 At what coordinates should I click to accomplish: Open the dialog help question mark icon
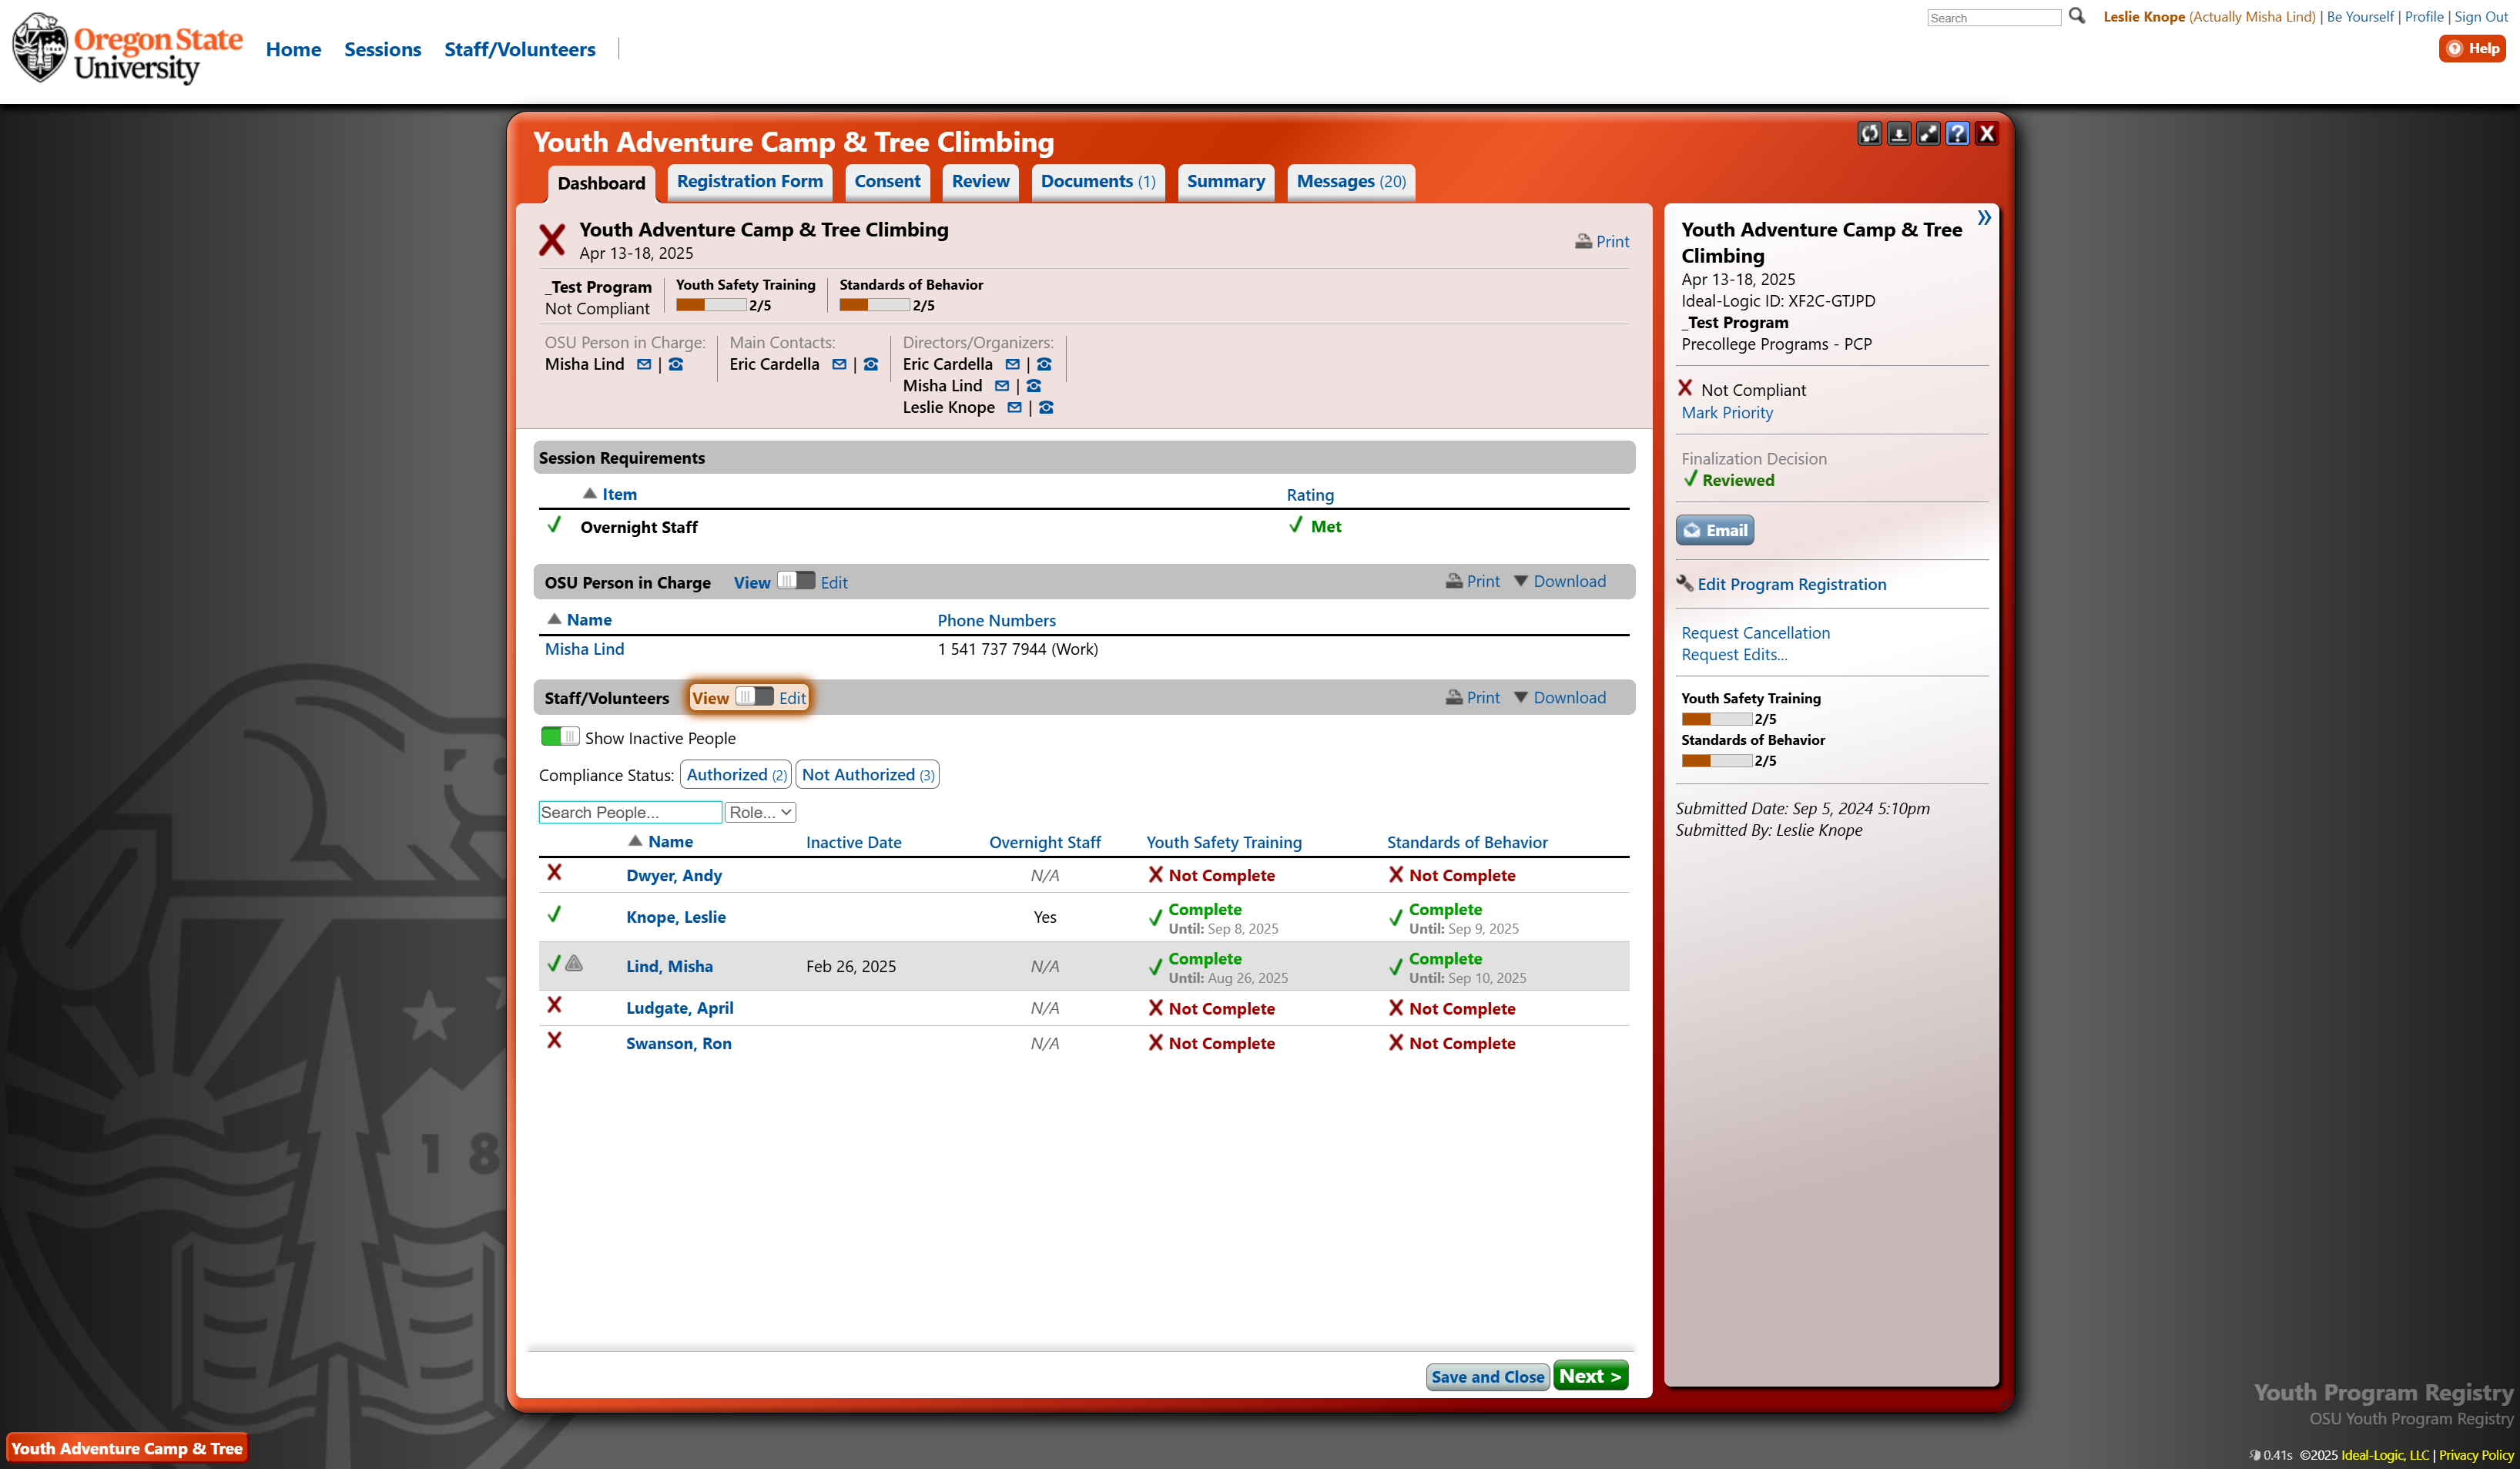(1957, 133)
